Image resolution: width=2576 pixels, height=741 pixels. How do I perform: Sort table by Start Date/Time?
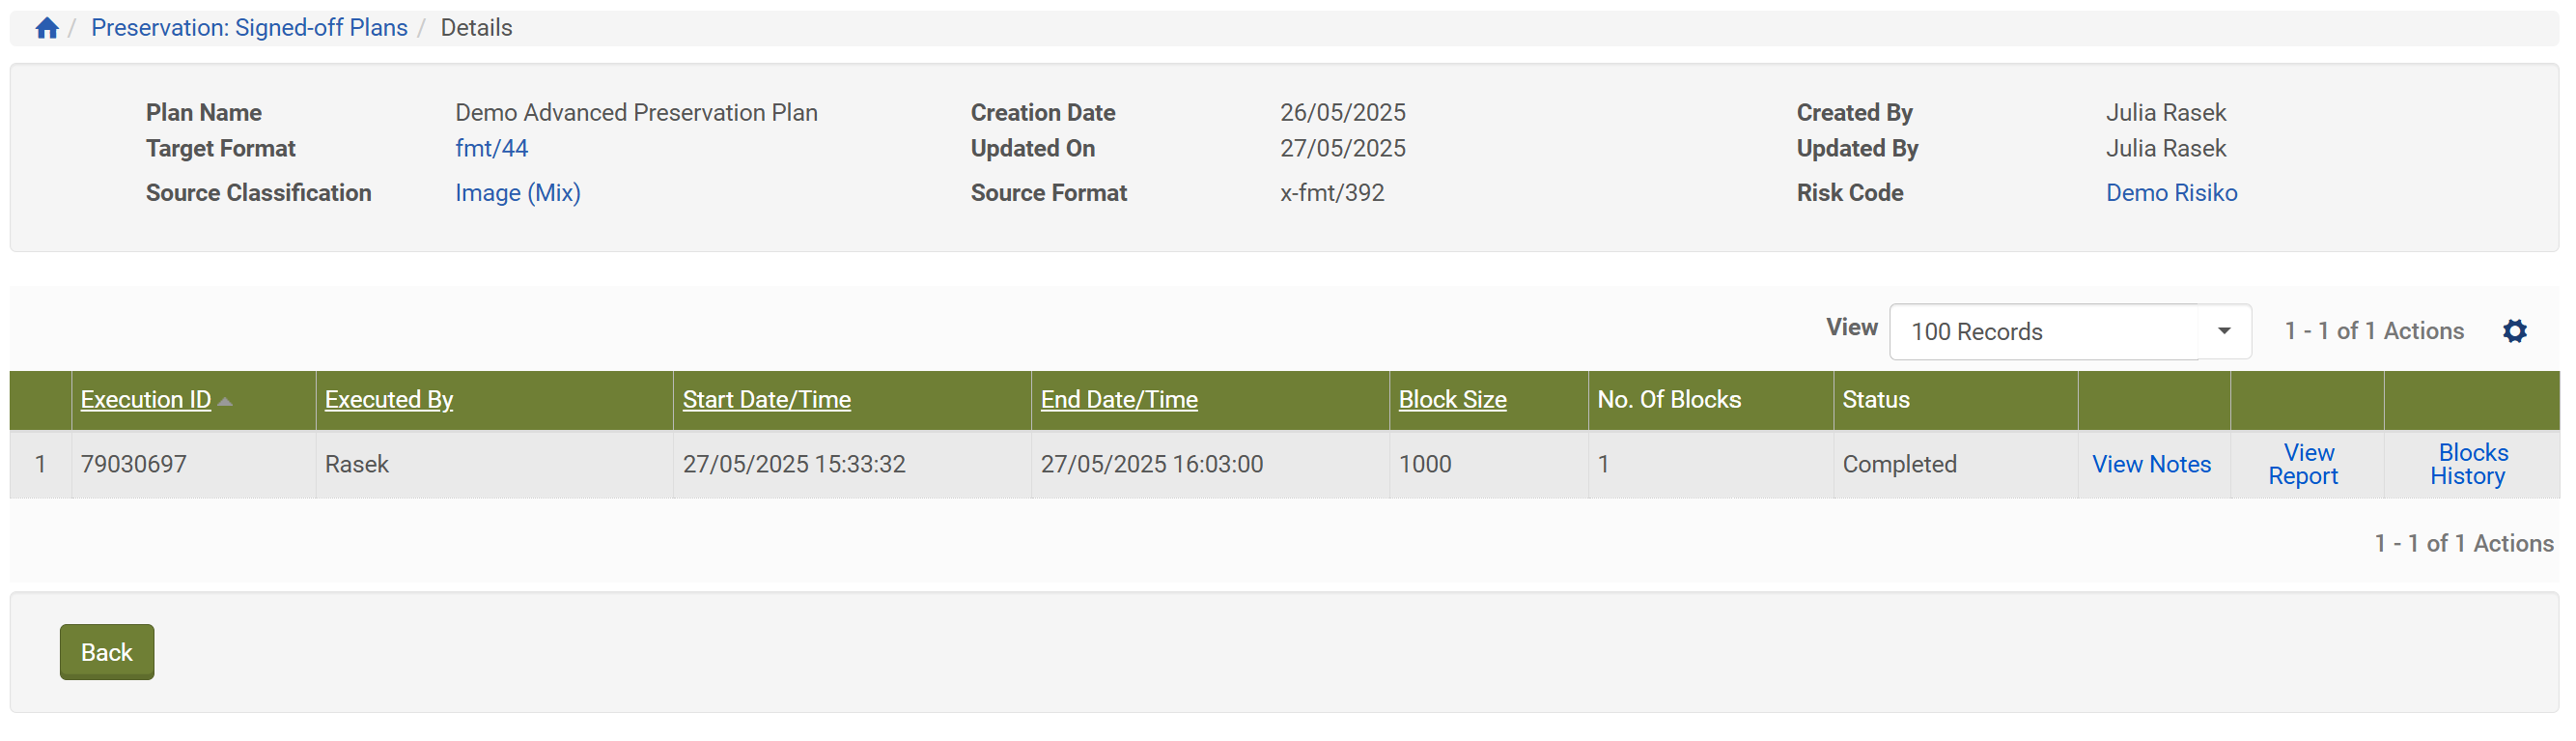pyautogui.click(x=766, y=399)
